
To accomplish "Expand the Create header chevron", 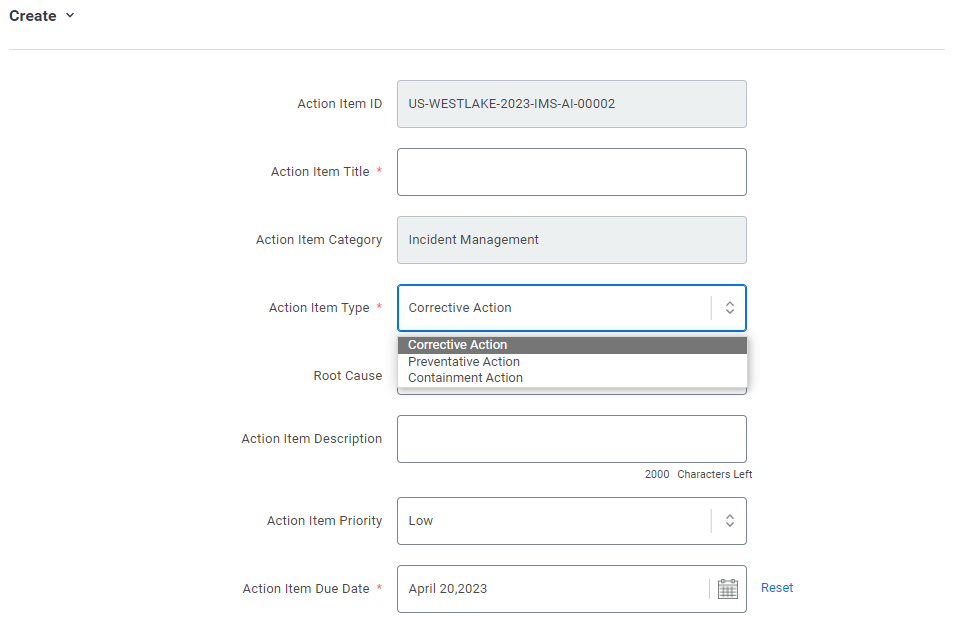I will [70, 15].
